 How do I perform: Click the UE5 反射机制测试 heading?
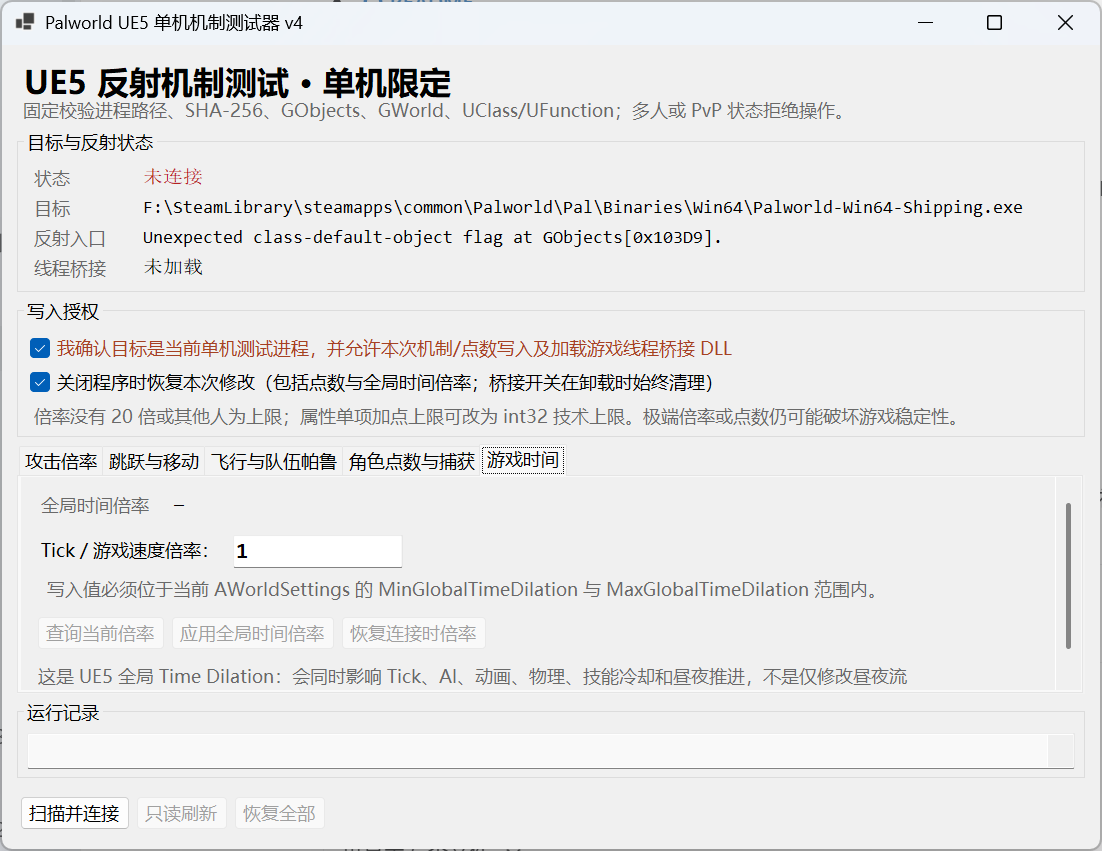(238, 83)
